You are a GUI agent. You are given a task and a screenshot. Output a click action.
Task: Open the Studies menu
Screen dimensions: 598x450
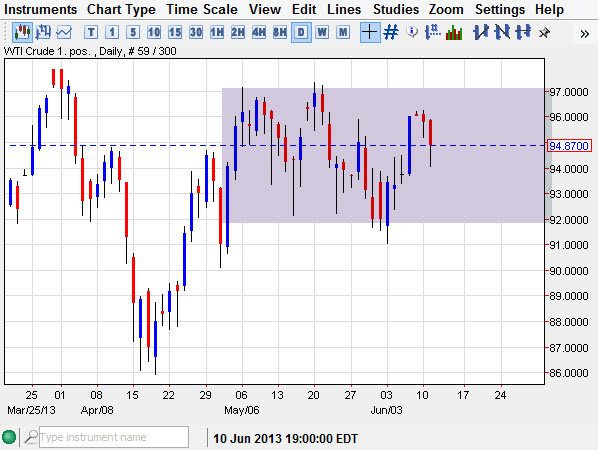tap(396, 9)
